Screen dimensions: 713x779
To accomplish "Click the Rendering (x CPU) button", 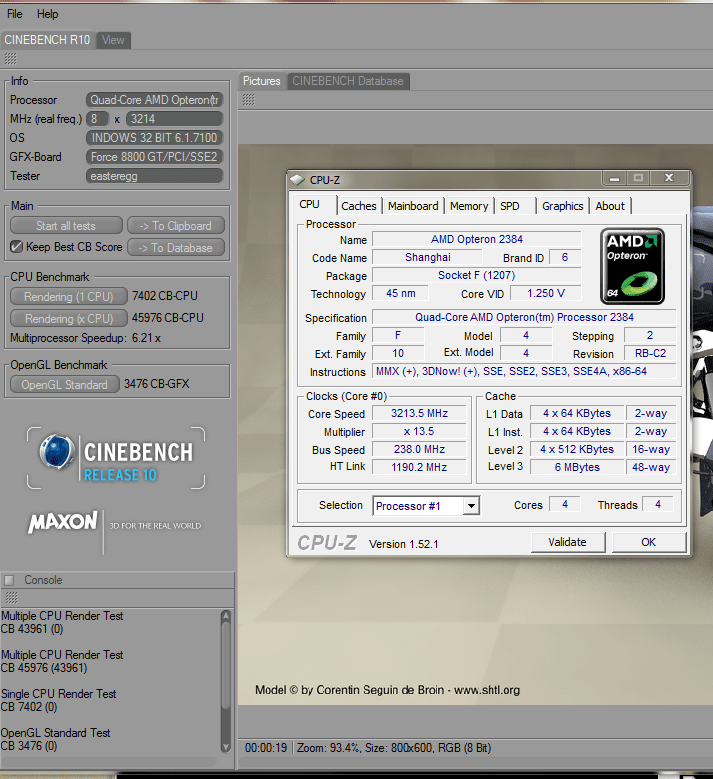I will click(68, 318).
